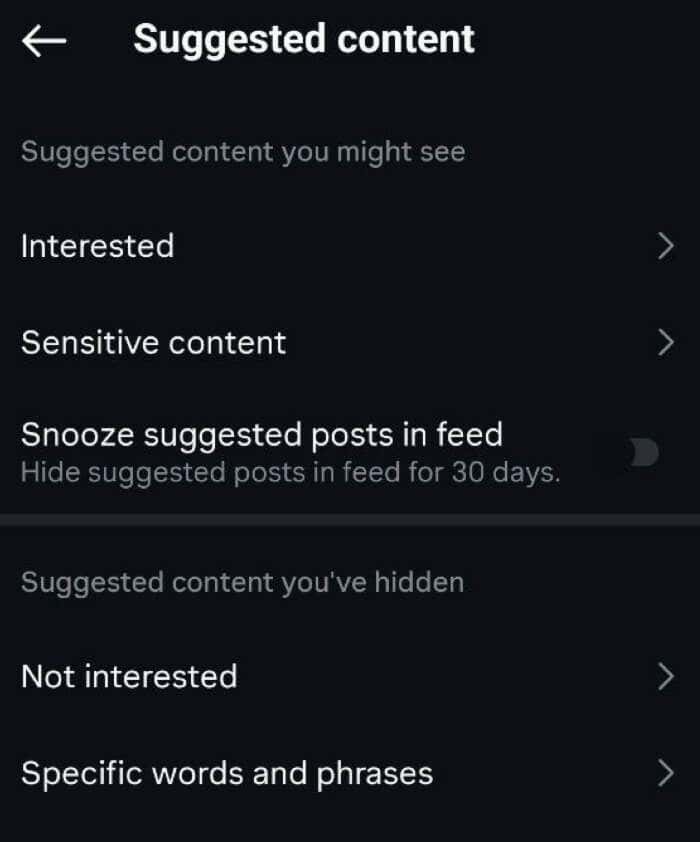Viewport: 700px width, 842px height.
Task: Tap the Suggested content page title
Action: click(x=304, y=39)
